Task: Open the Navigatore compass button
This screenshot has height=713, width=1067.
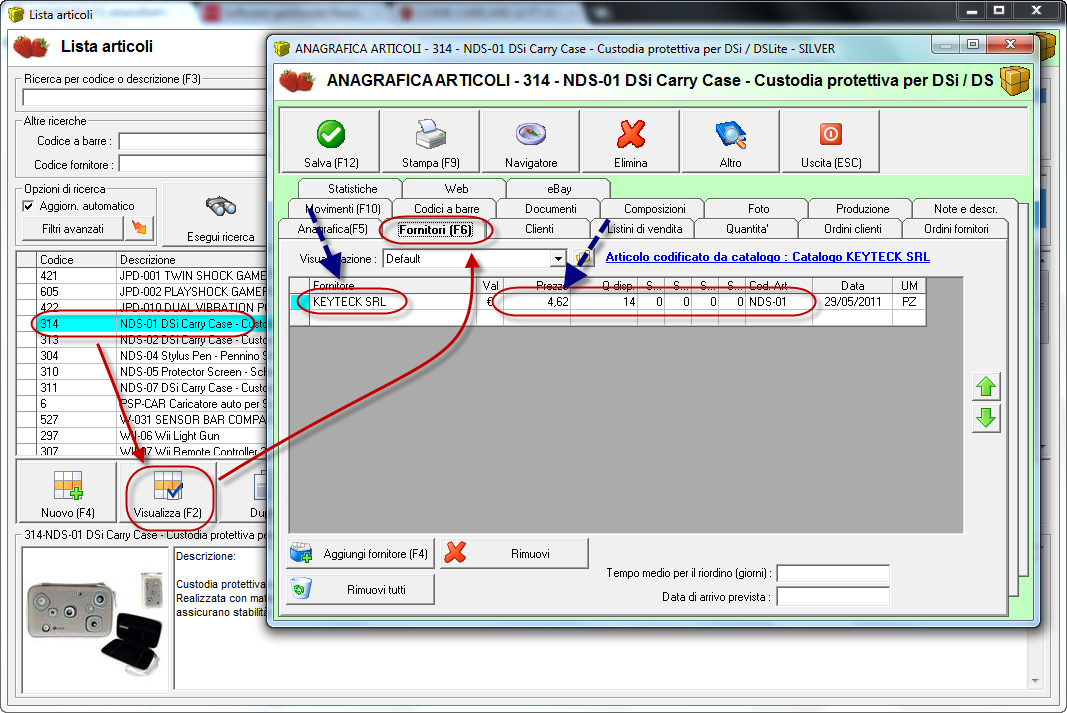Action: click(x=531, y=142)
